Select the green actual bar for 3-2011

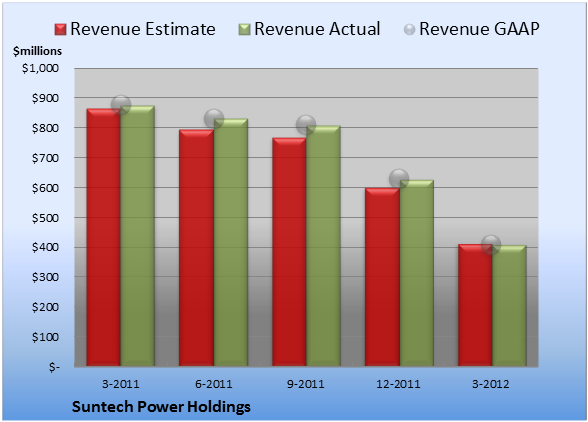click(x=138, y=236)
